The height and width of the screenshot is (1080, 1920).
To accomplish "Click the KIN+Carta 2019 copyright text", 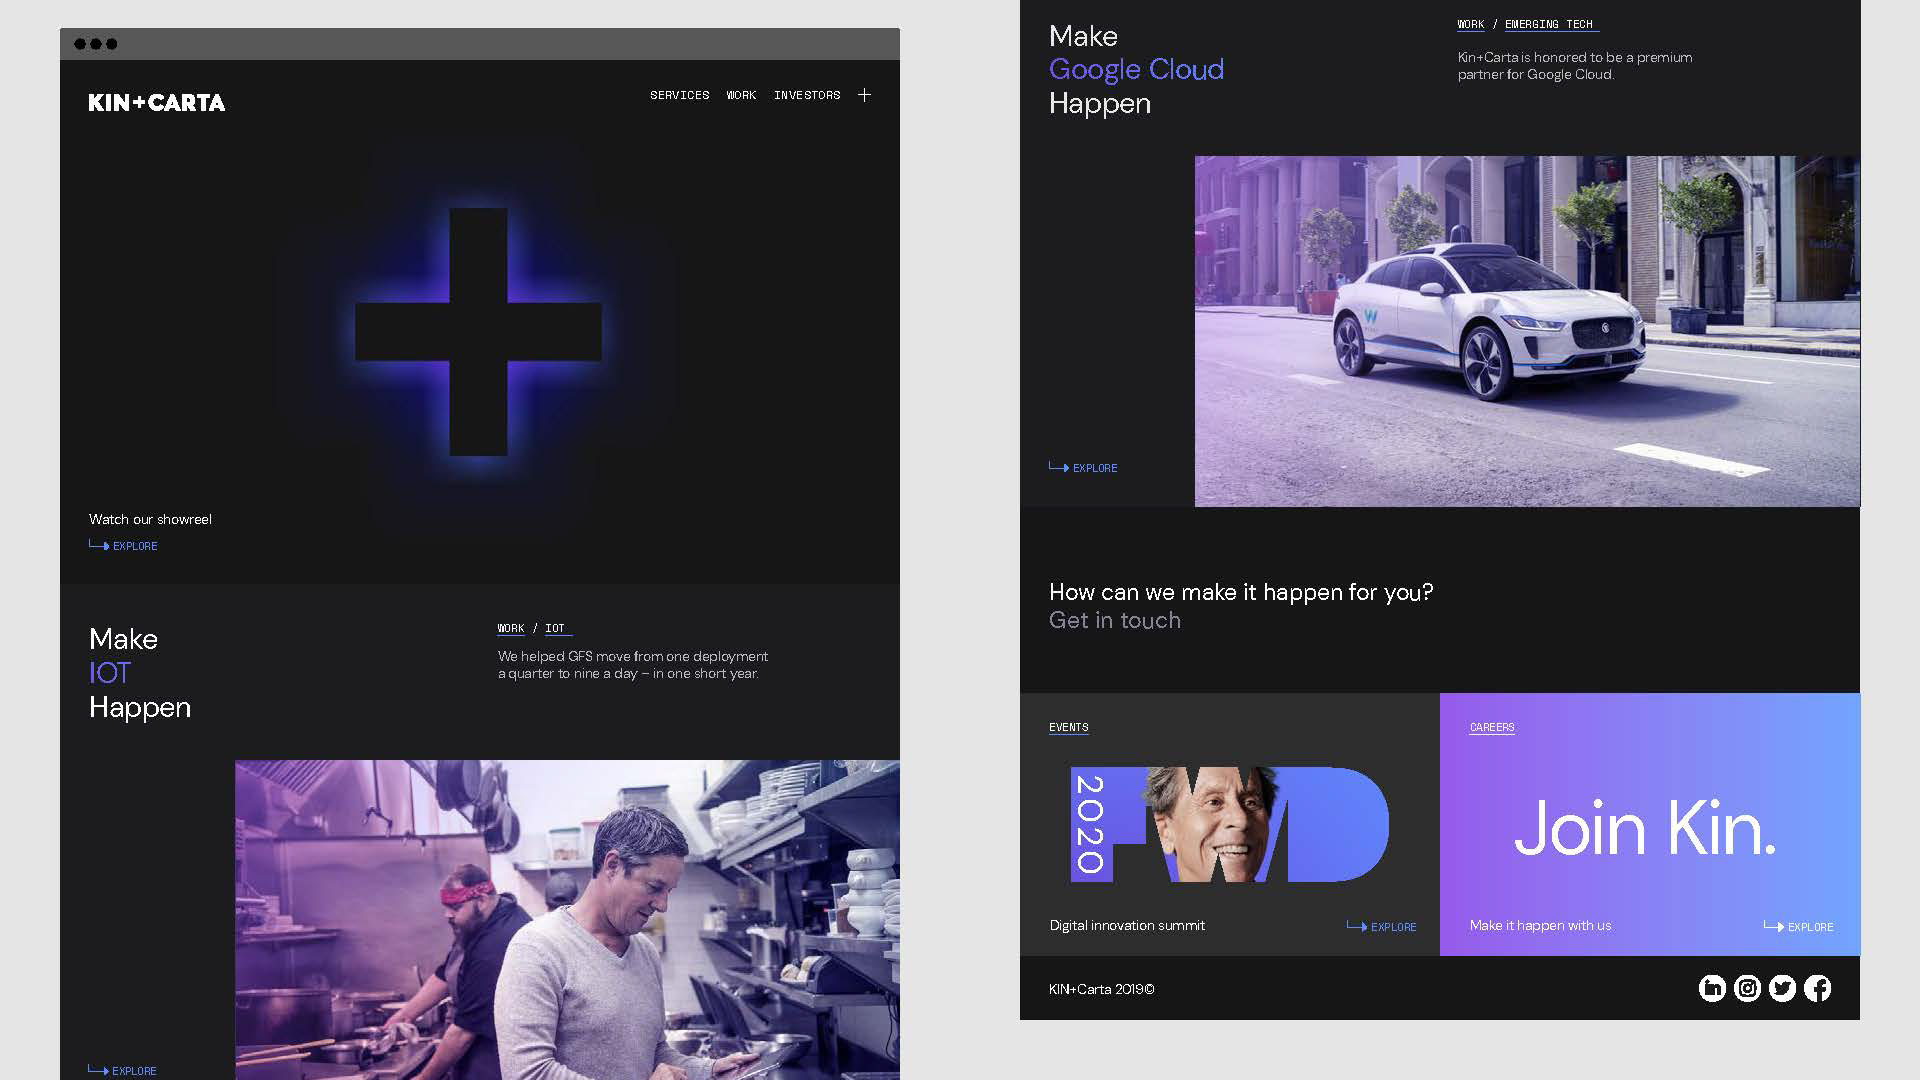I will 1101,989.
